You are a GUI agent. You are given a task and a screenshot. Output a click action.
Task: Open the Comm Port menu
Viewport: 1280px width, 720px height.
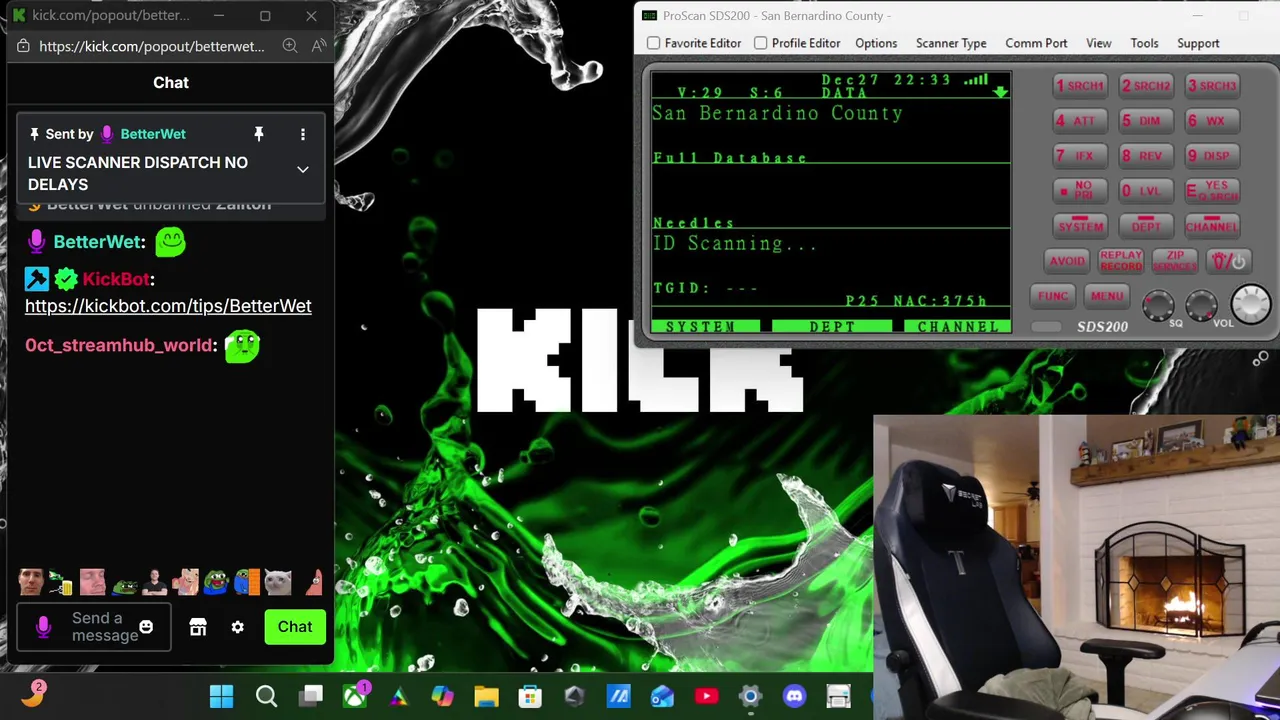pos(1036,43)
